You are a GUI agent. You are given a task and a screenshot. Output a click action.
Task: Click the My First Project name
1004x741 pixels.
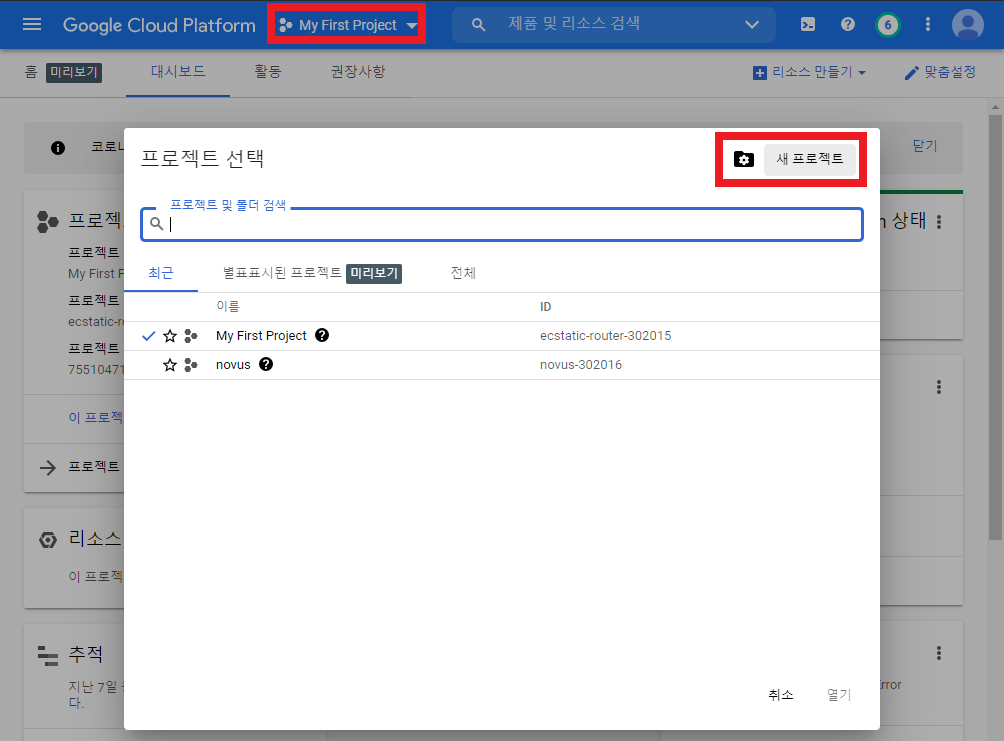(x=261, y=336)
